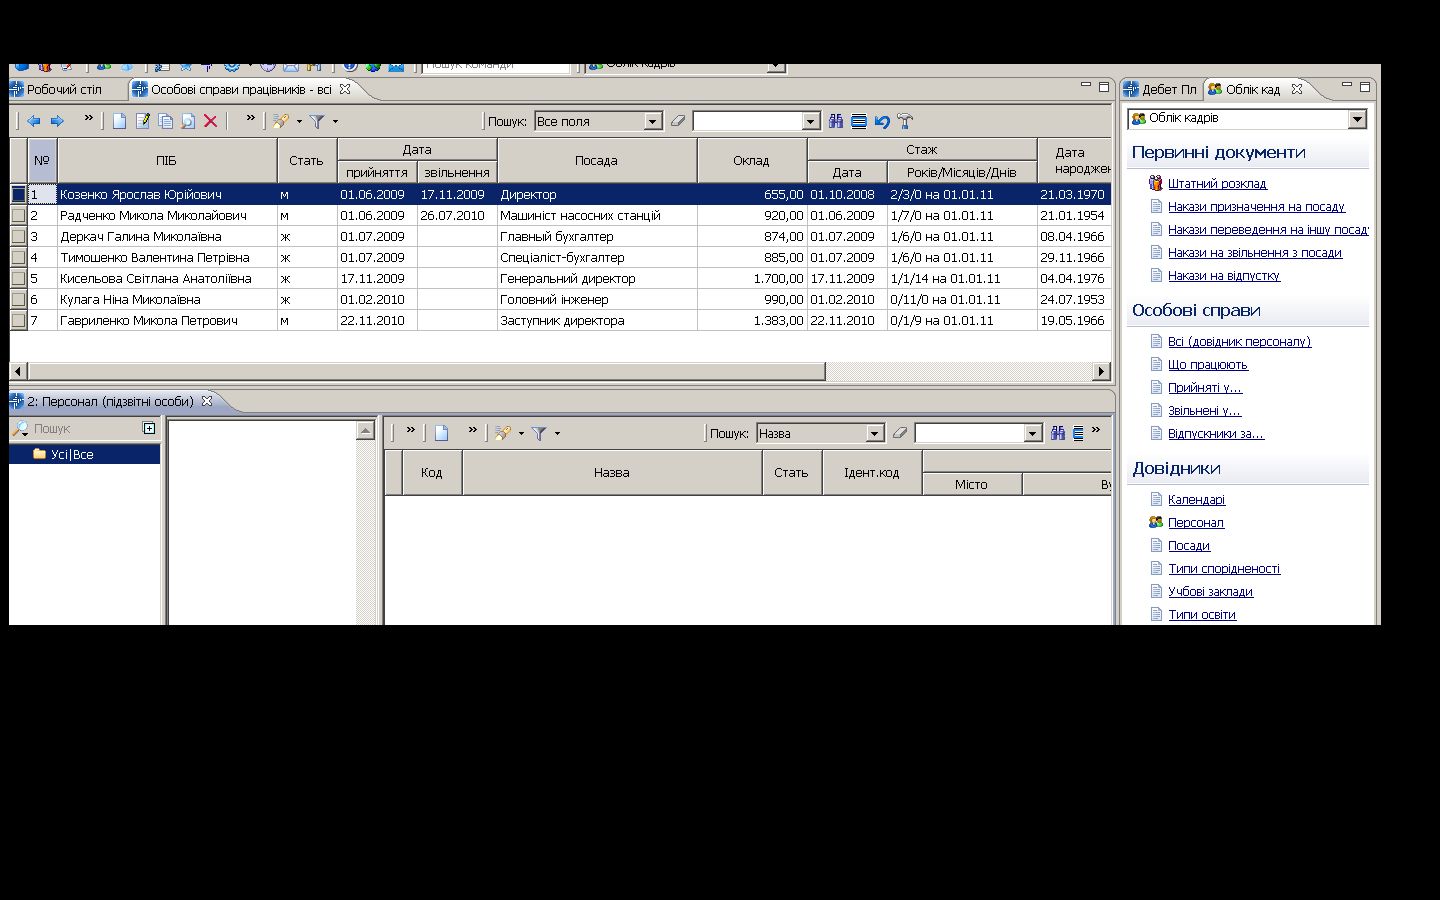The image size is (1440, 900).
Task: Click the red X delete icon
Action: click(210, 121)
